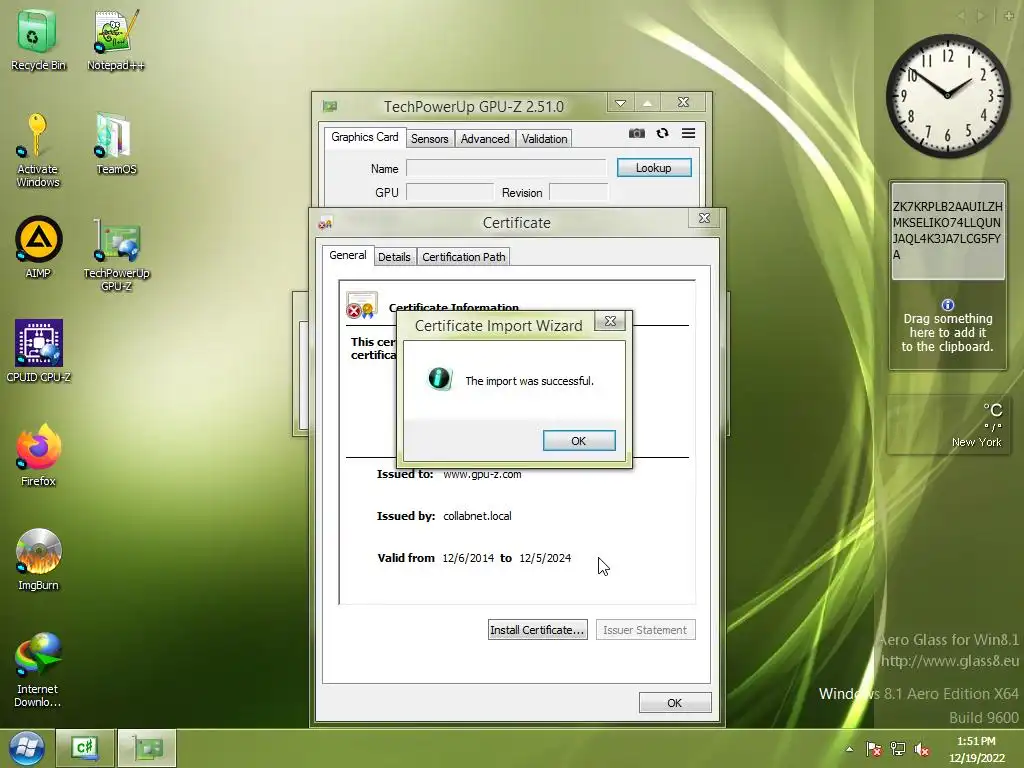Click 'The import was successful.' message
The image size is (1024, 768).
click(x=530, y=381)
